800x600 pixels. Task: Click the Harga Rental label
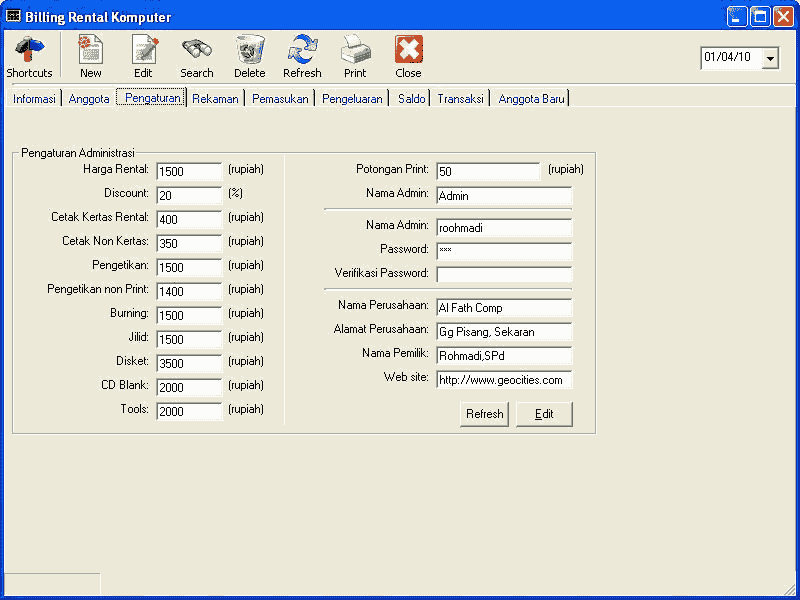click(116, 169)
